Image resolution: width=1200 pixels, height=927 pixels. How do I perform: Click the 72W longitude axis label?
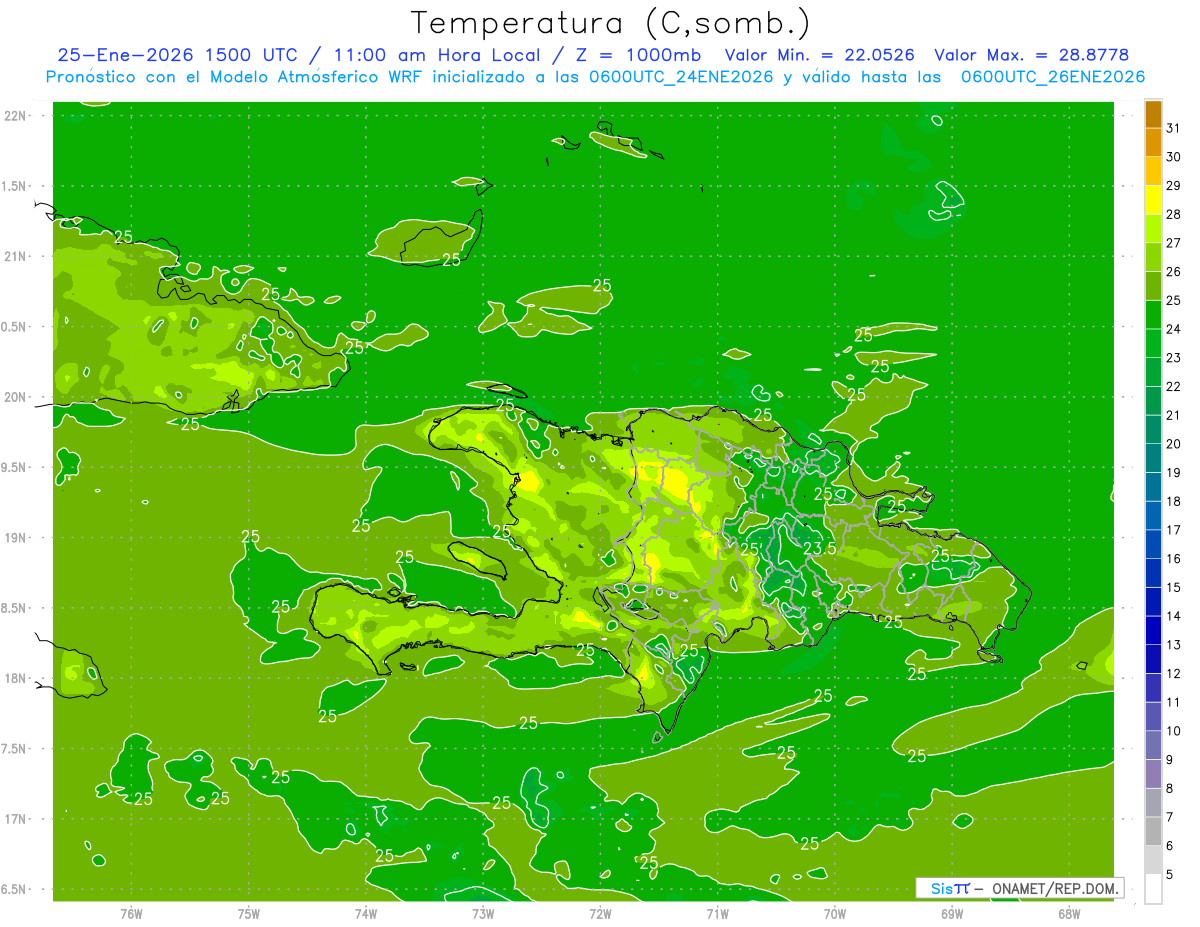click(x=600, y=913)
